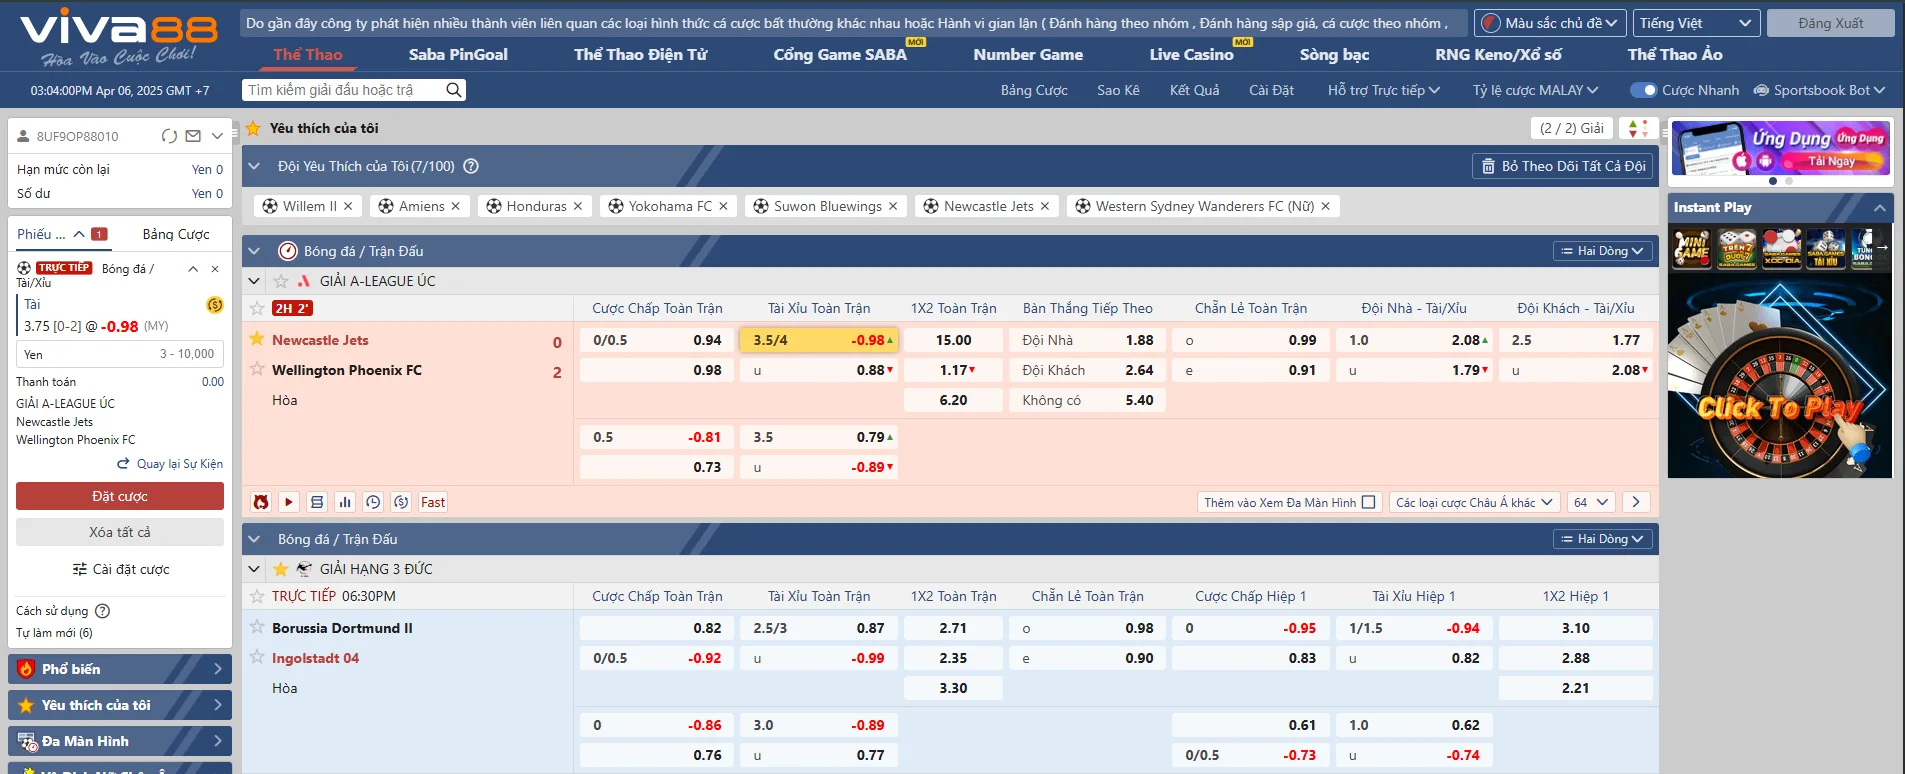Open the Tiếng Việt language dropdown
The width and height of the screenshot is (1905, 774).
click(x=1696, y=23)
